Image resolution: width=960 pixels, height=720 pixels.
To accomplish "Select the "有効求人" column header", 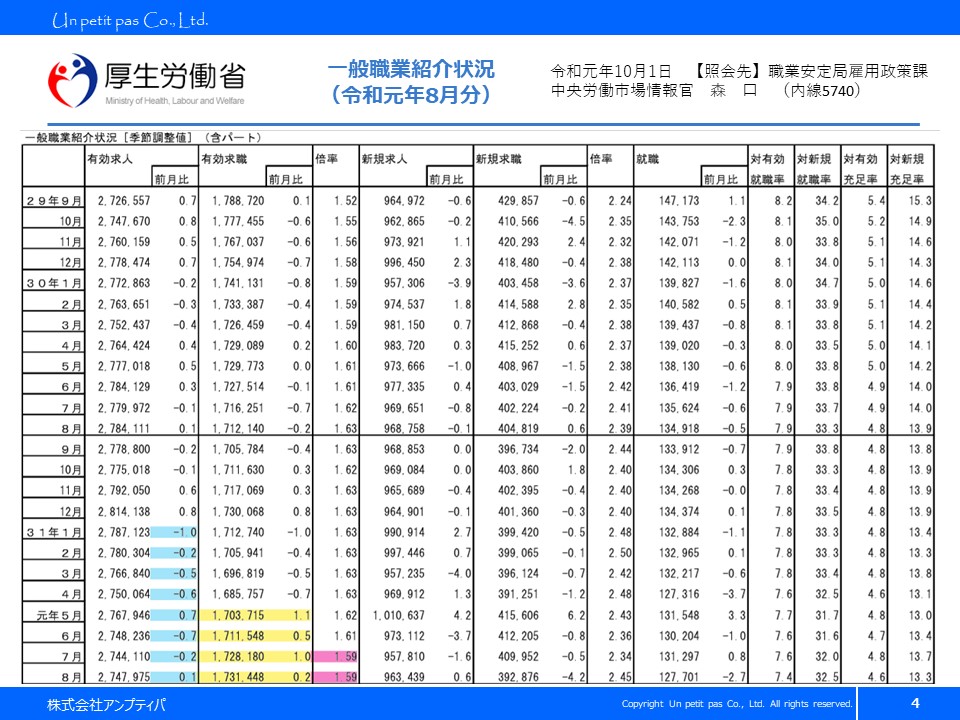I will tap(110, 159).
